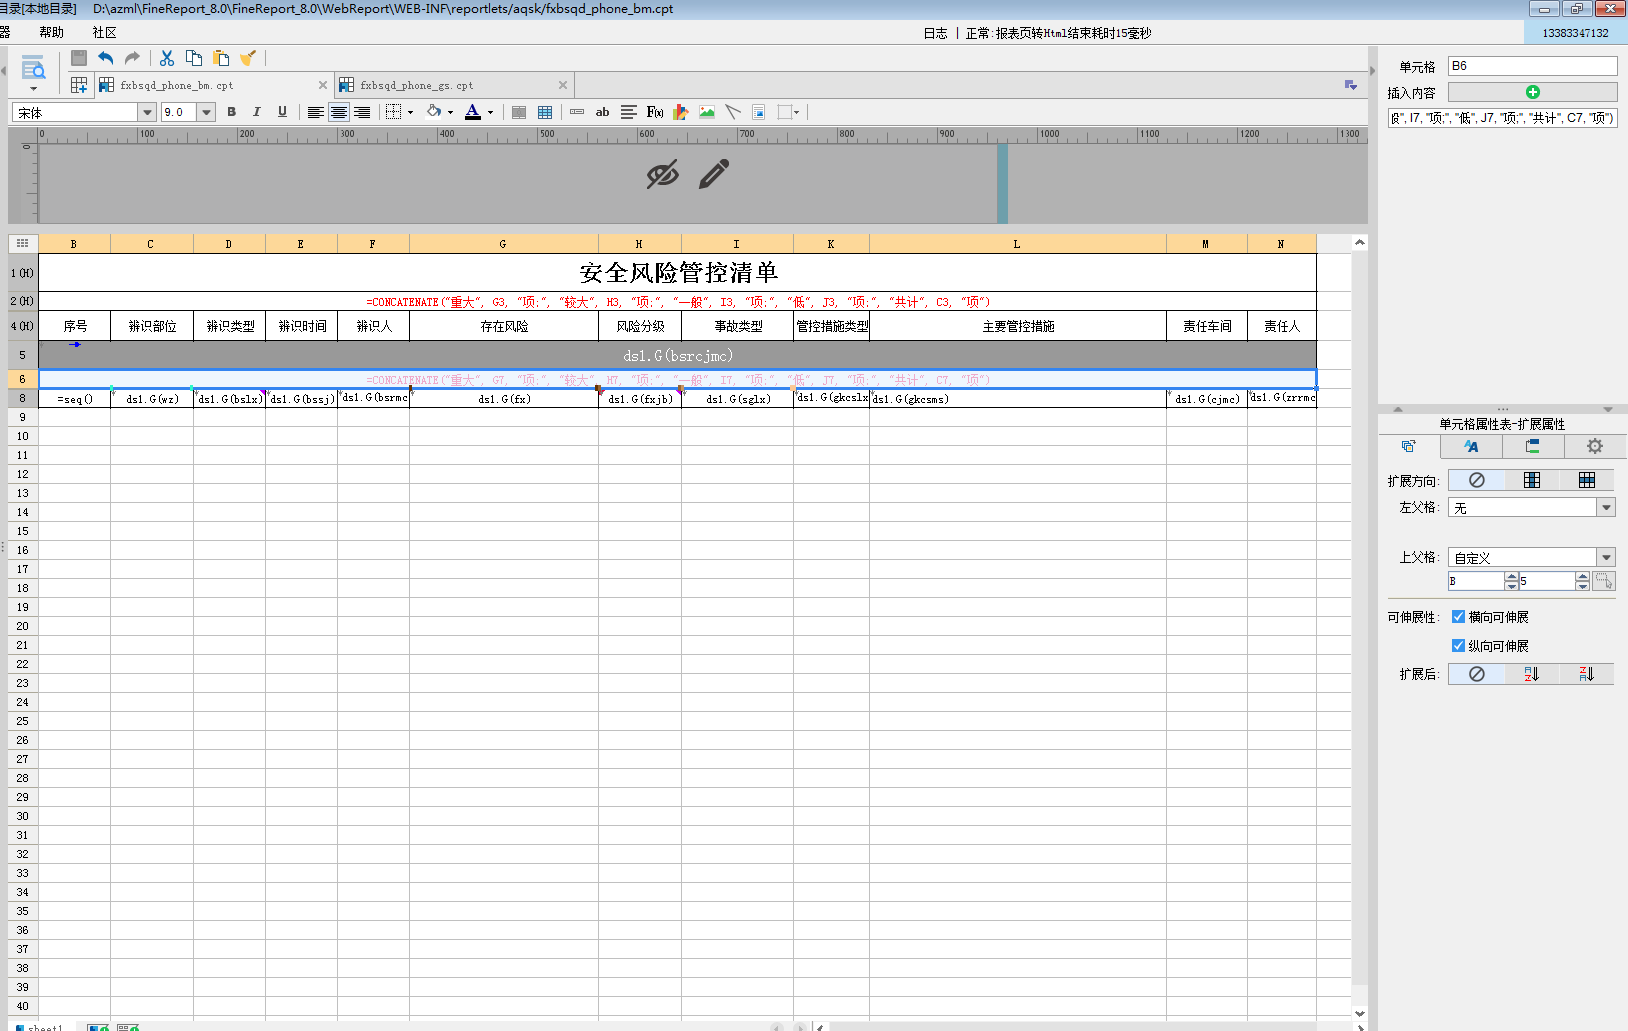Align cell text left
The height and width of the screenshot is (1031, 1628).
point(315,112)
